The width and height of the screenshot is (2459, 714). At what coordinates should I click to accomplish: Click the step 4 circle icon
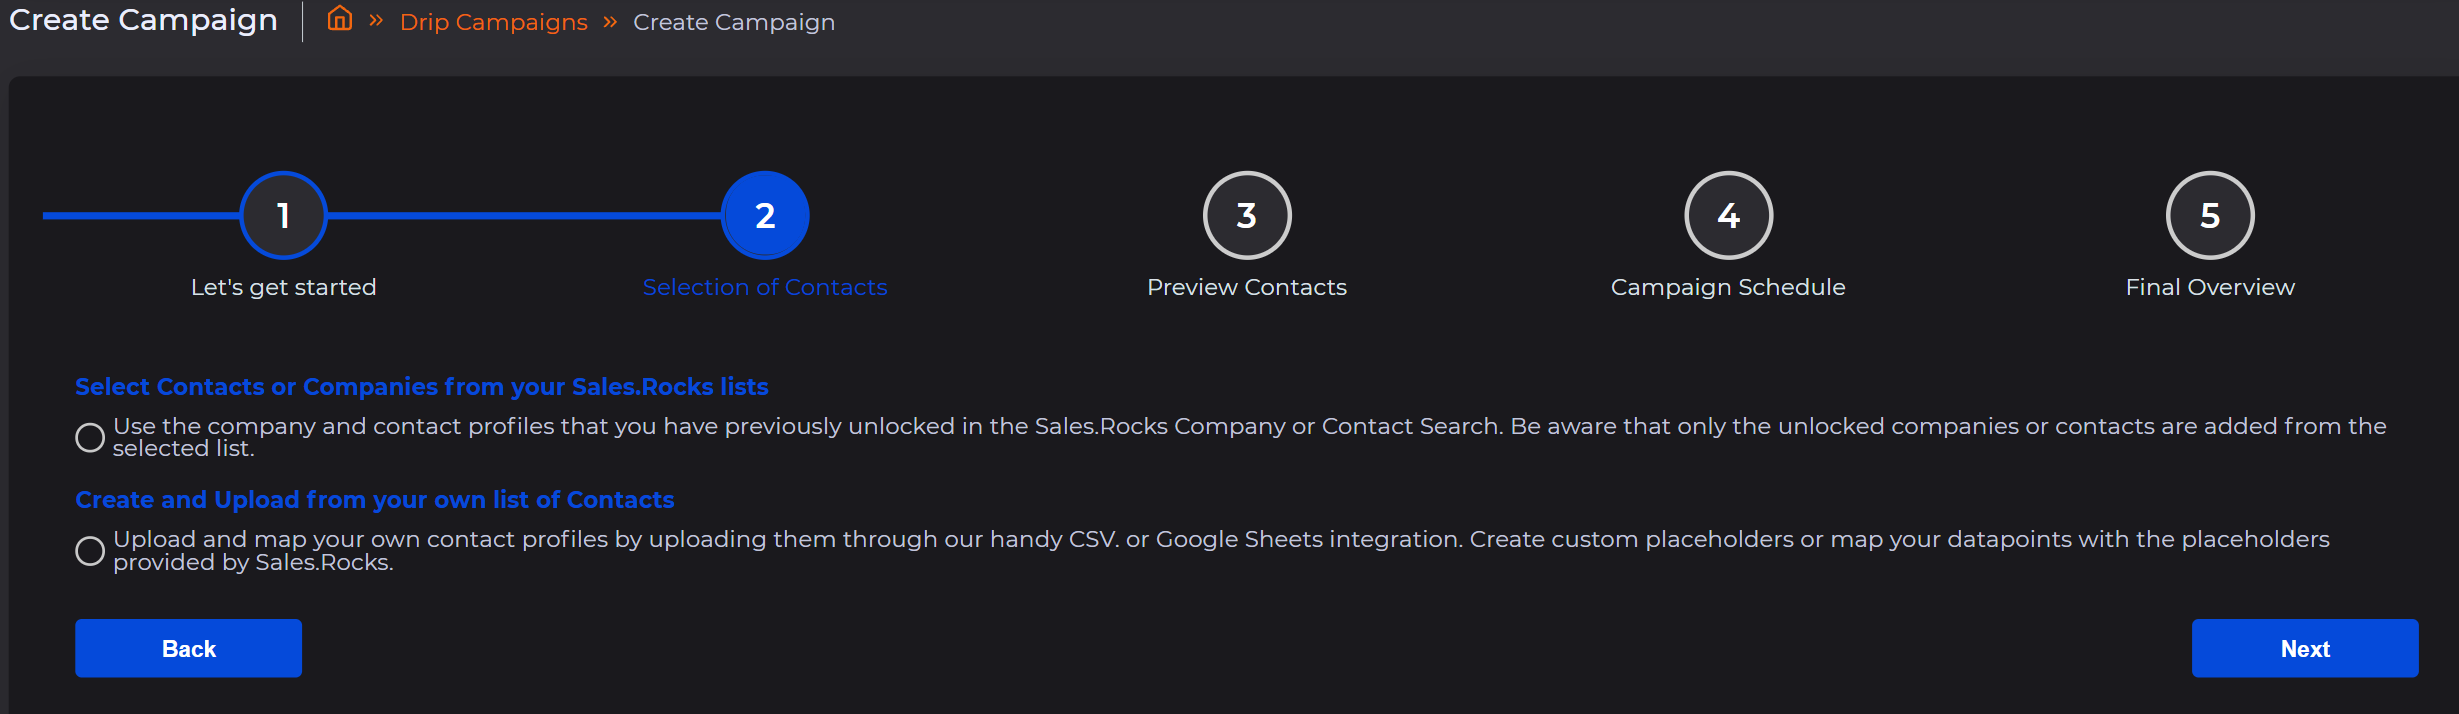[1728, 215]
